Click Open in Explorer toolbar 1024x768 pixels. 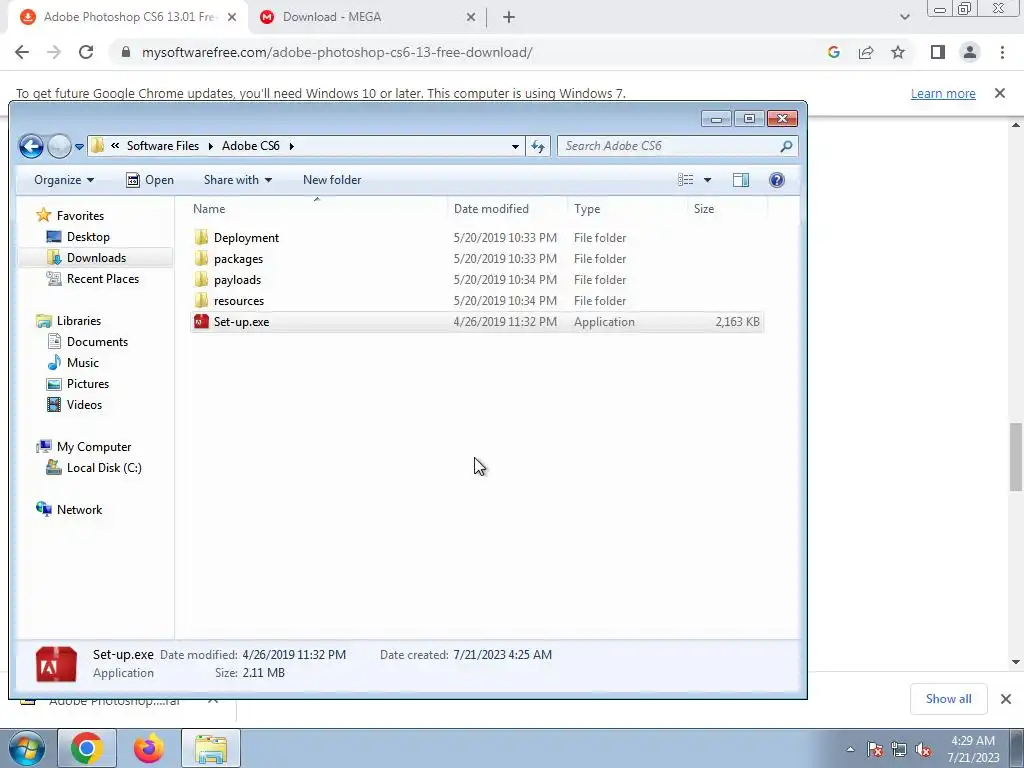click(x=150, y=180)
